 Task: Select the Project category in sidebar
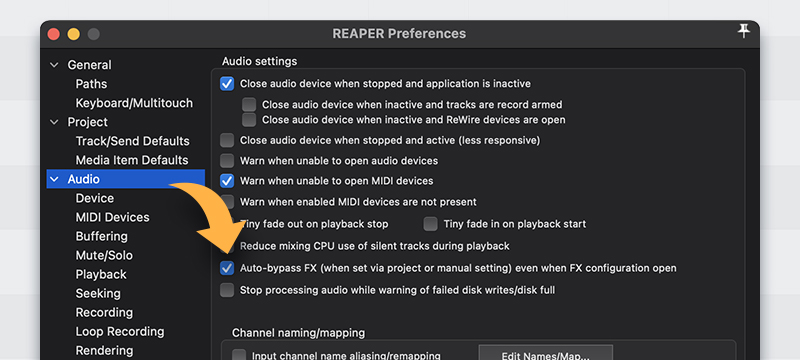point(88,122)
